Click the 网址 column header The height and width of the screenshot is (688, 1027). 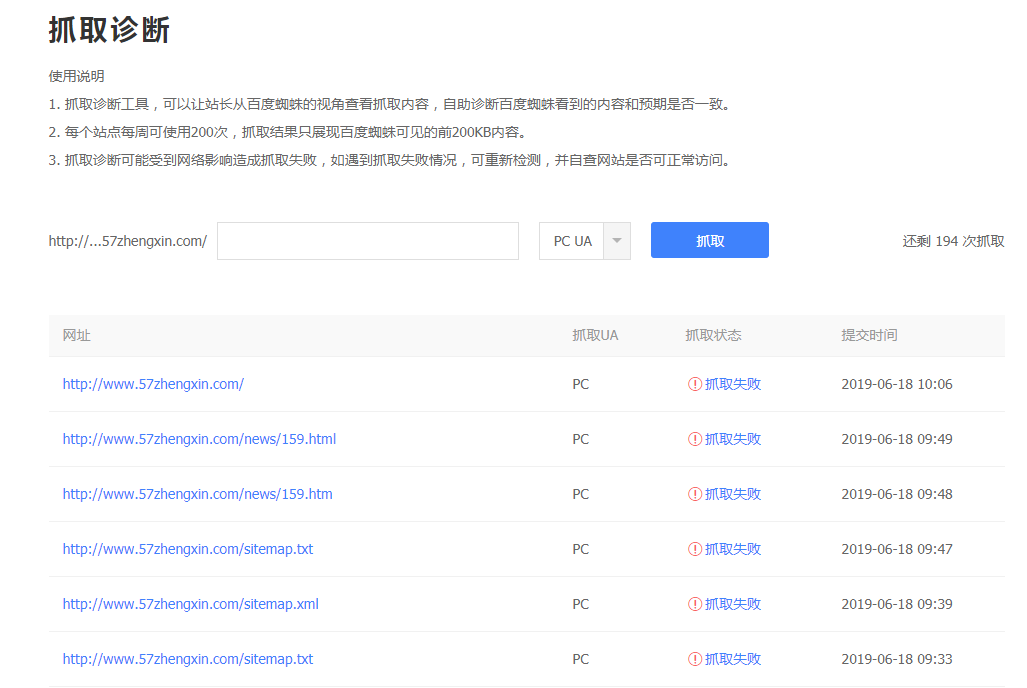coord(76,335)
